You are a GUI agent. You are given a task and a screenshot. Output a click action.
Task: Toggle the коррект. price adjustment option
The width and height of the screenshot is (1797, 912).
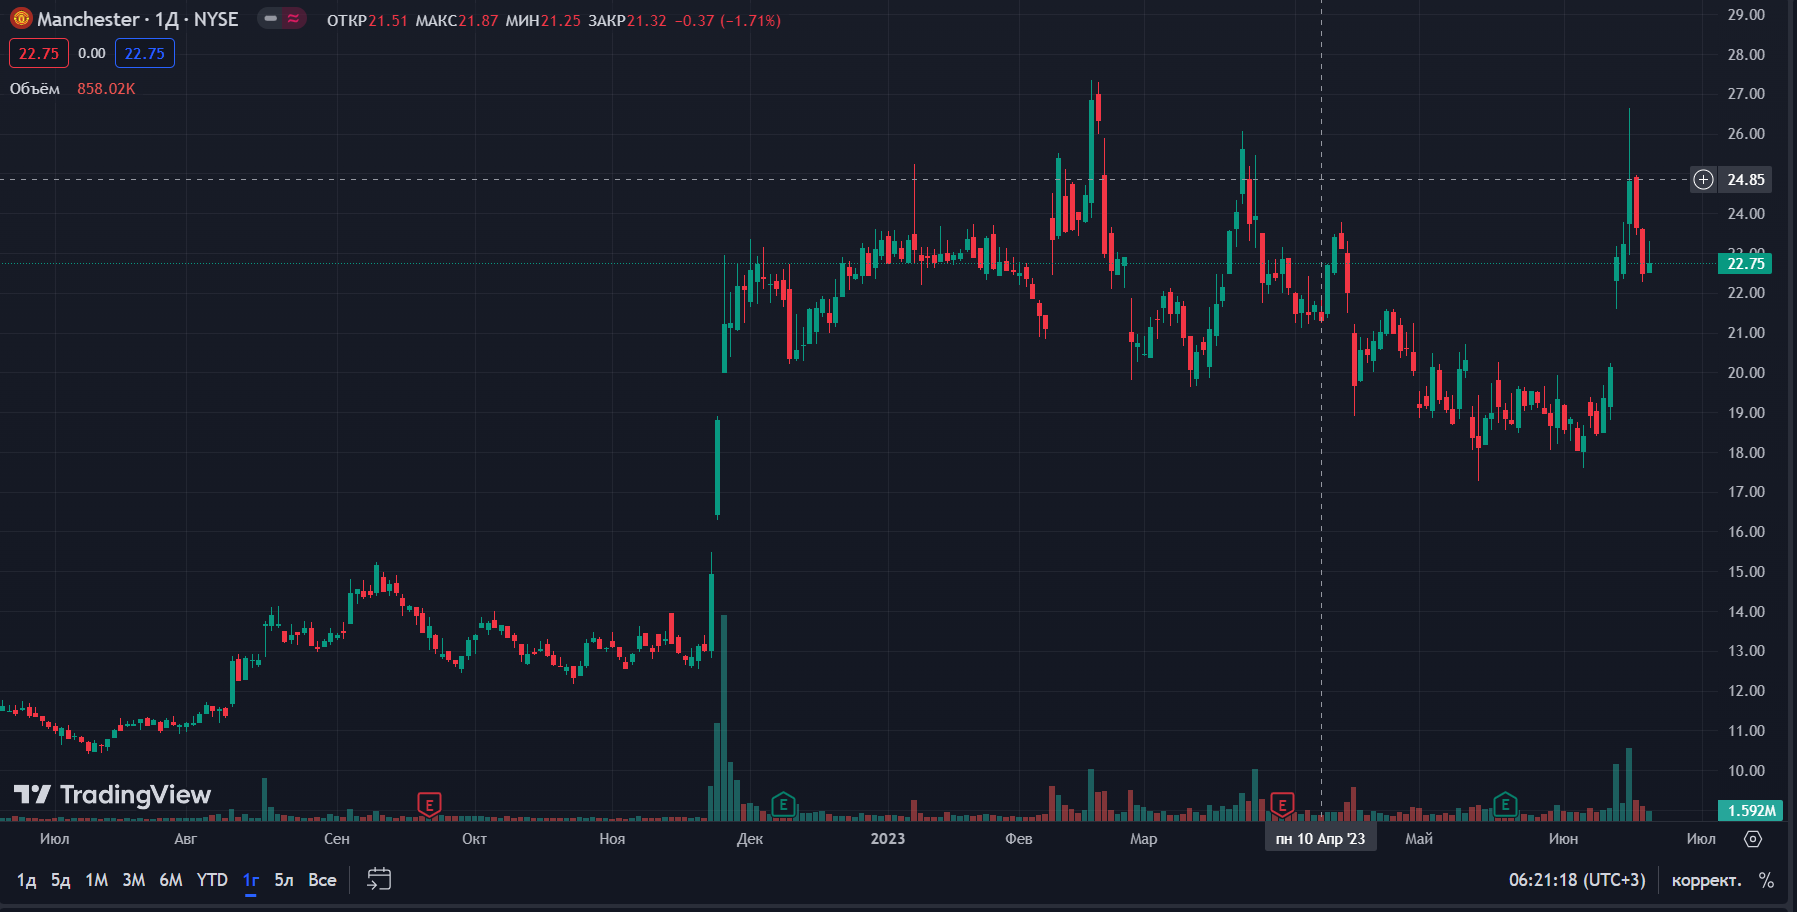[x=1706, y=880]
